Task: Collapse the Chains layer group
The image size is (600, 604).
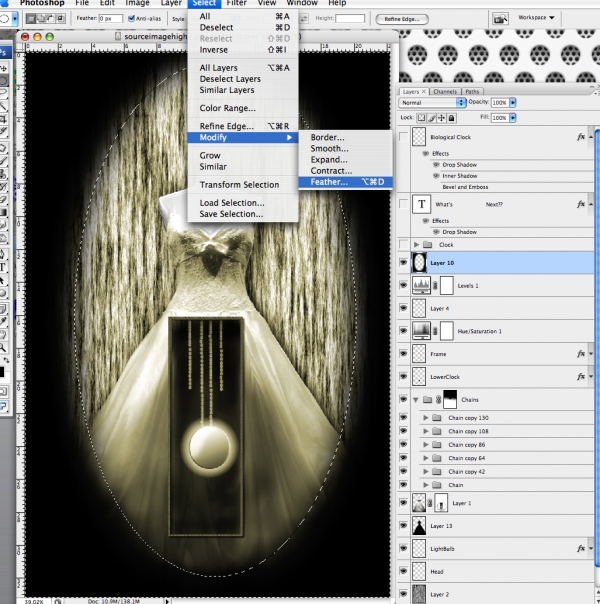Action: point(416,400)
